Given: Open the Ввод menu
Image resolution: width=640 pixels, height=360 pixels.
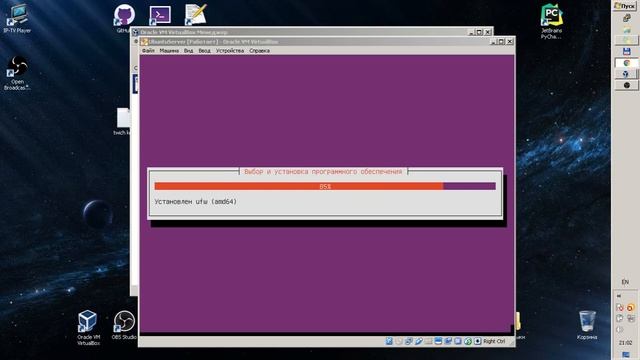Looking at the screenshot, I should click(x=204, y=51).
